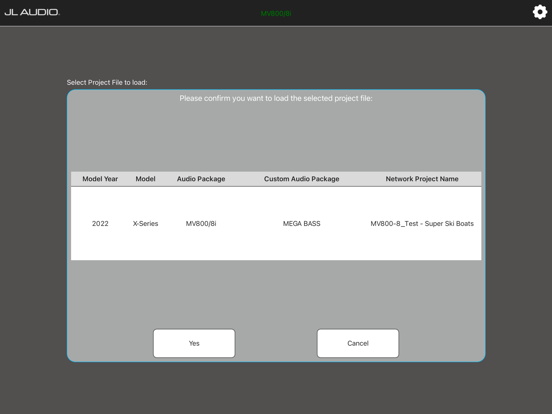This screenshot has height=414, width=552.
Task: Cancel loading the project file
Action: point(358,343)
